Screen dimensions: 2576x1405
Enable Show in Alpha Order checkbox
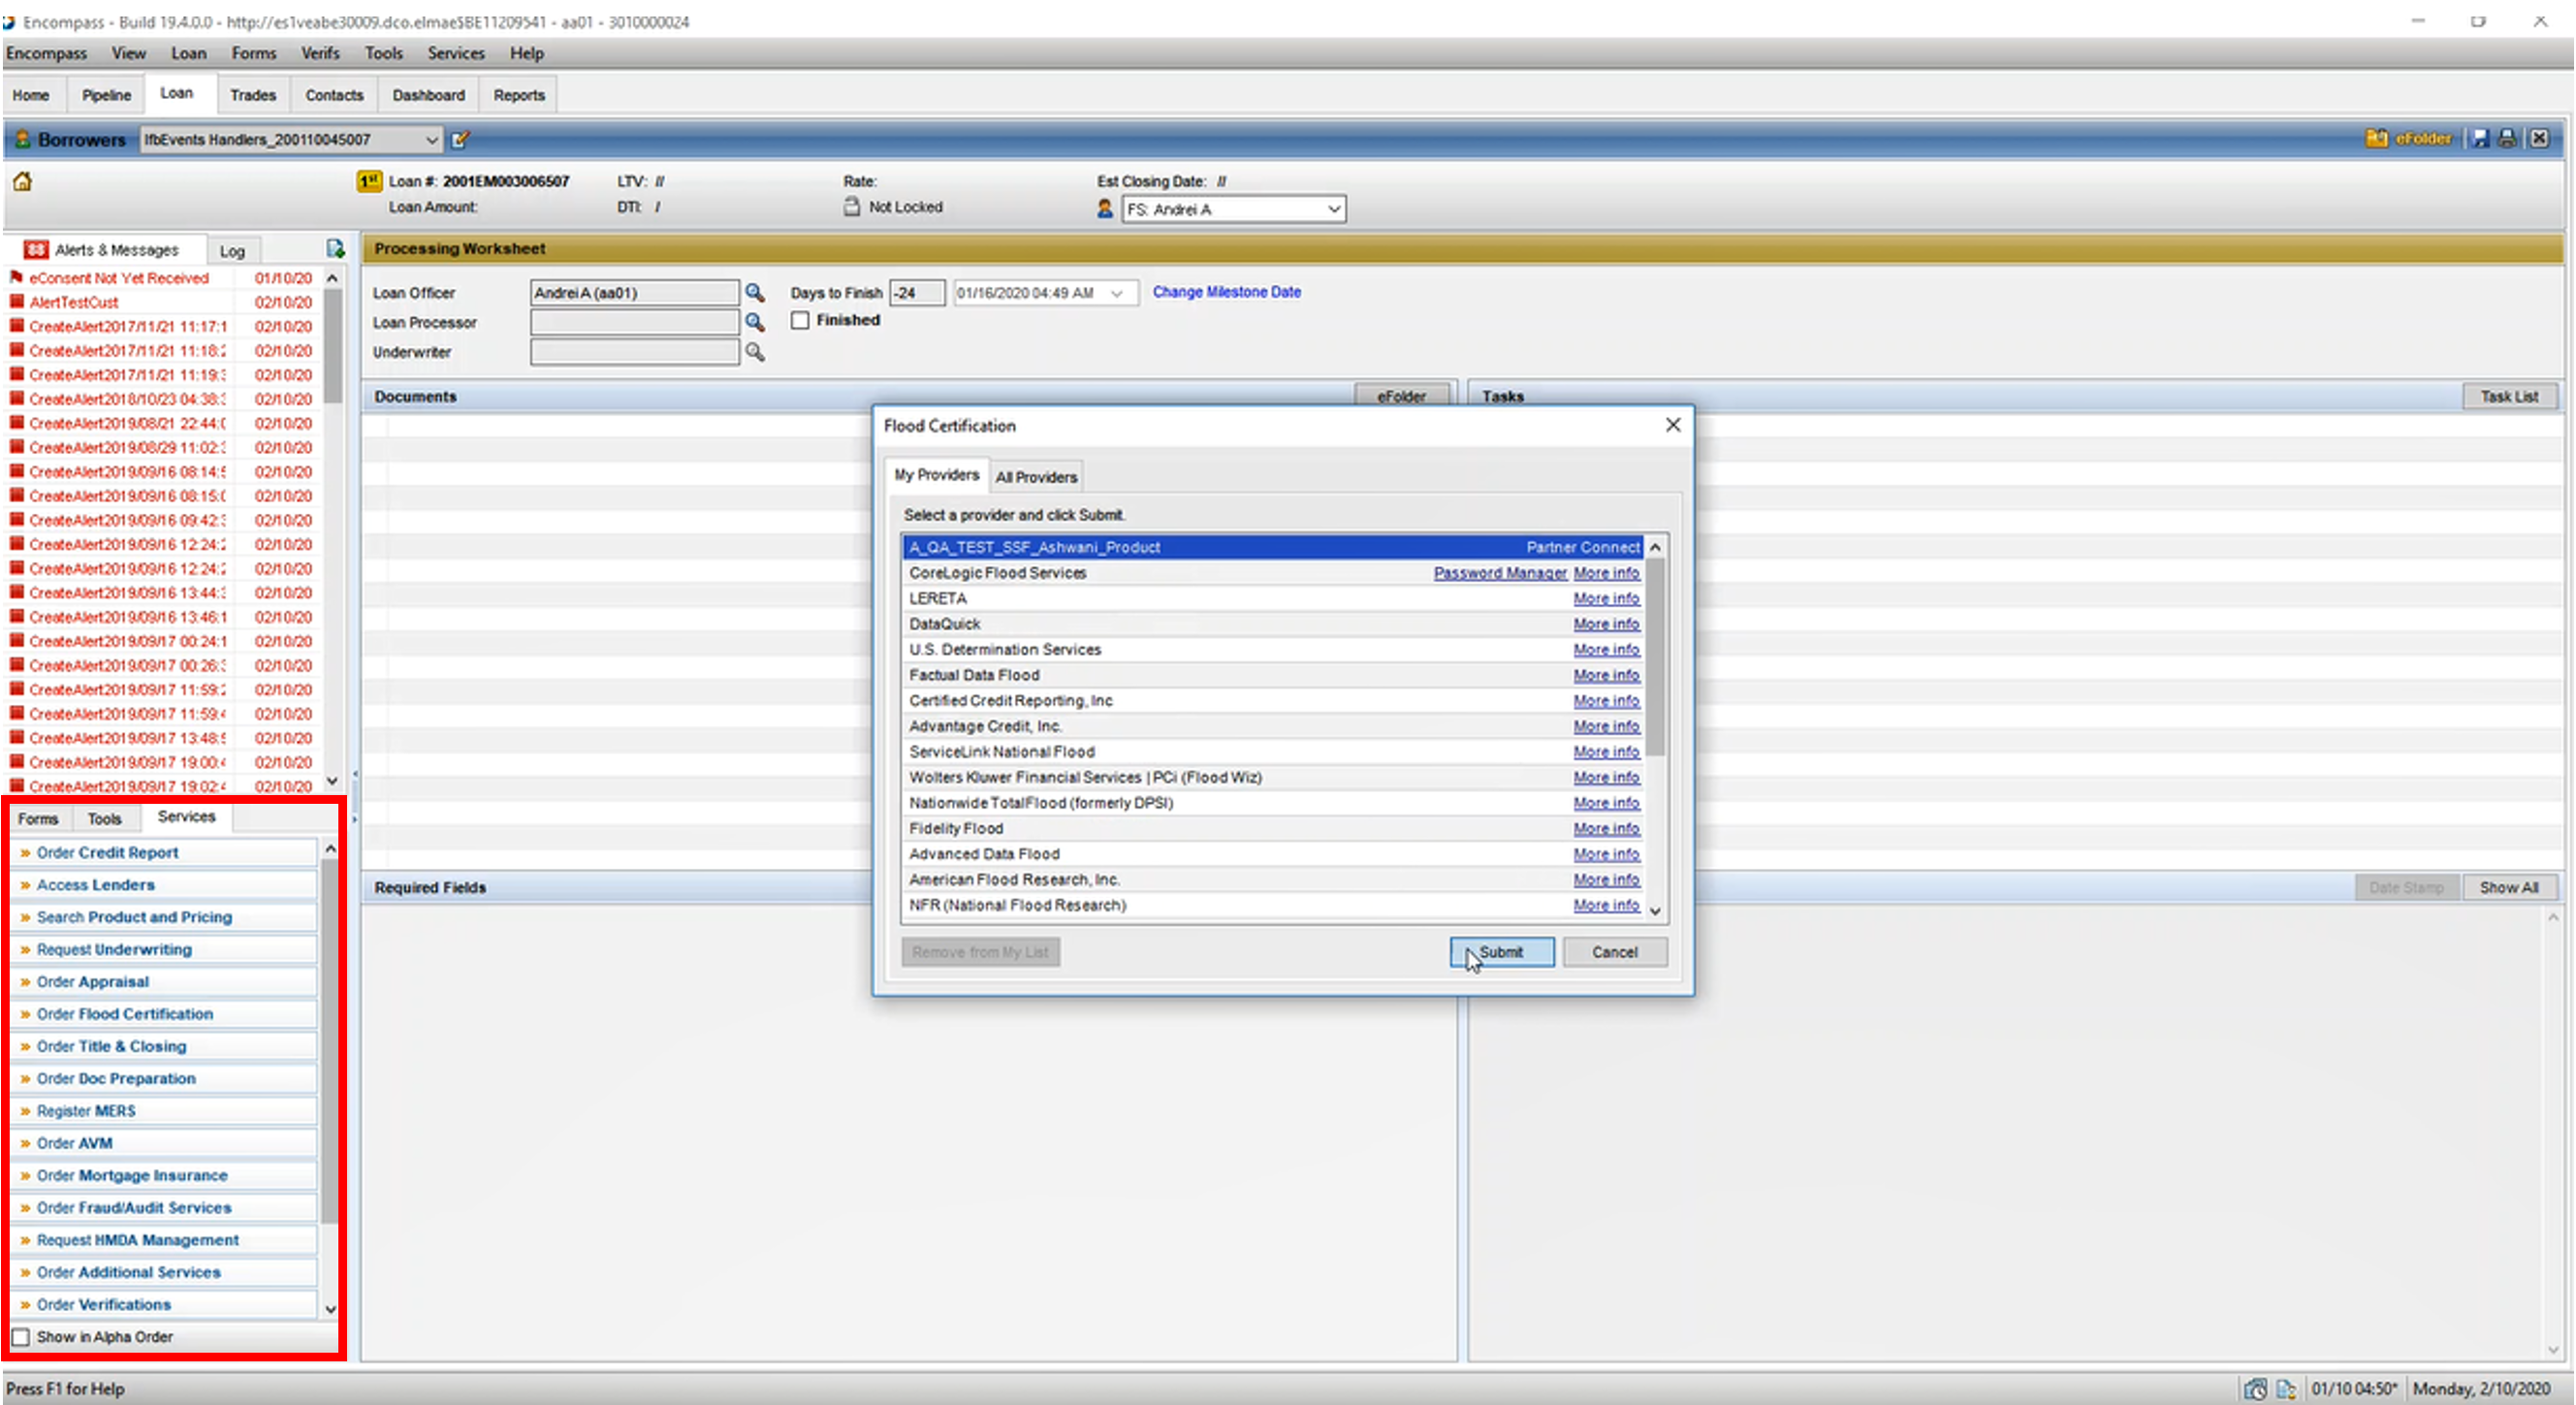click(21, 1337)
